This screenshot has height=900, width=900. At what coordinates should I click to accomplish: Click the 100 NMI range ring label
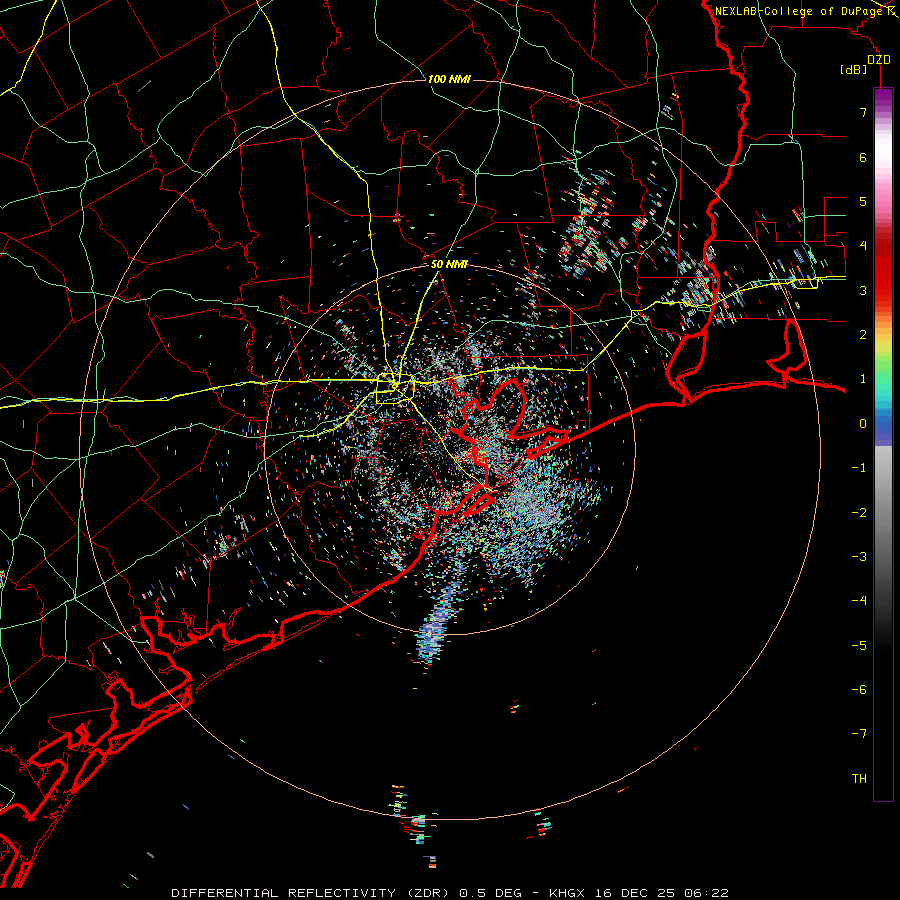pos(449,79)
